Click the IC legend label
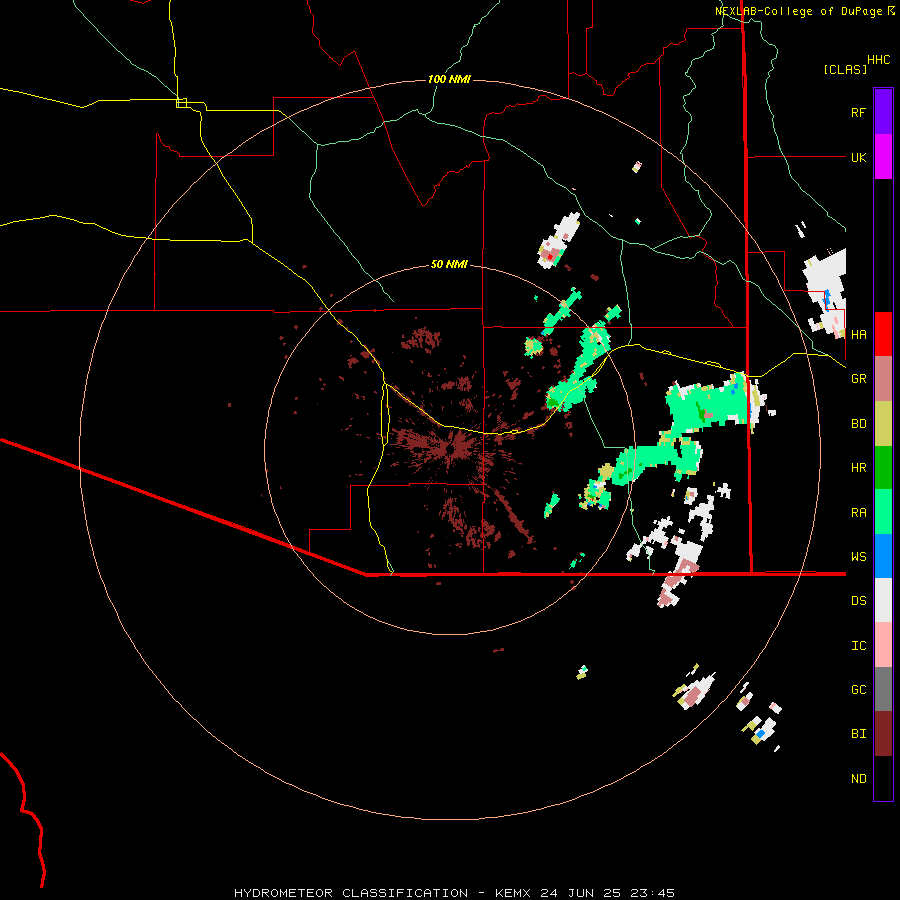Image resolution: width=900 pixels, height=900 pixels. 858,646
